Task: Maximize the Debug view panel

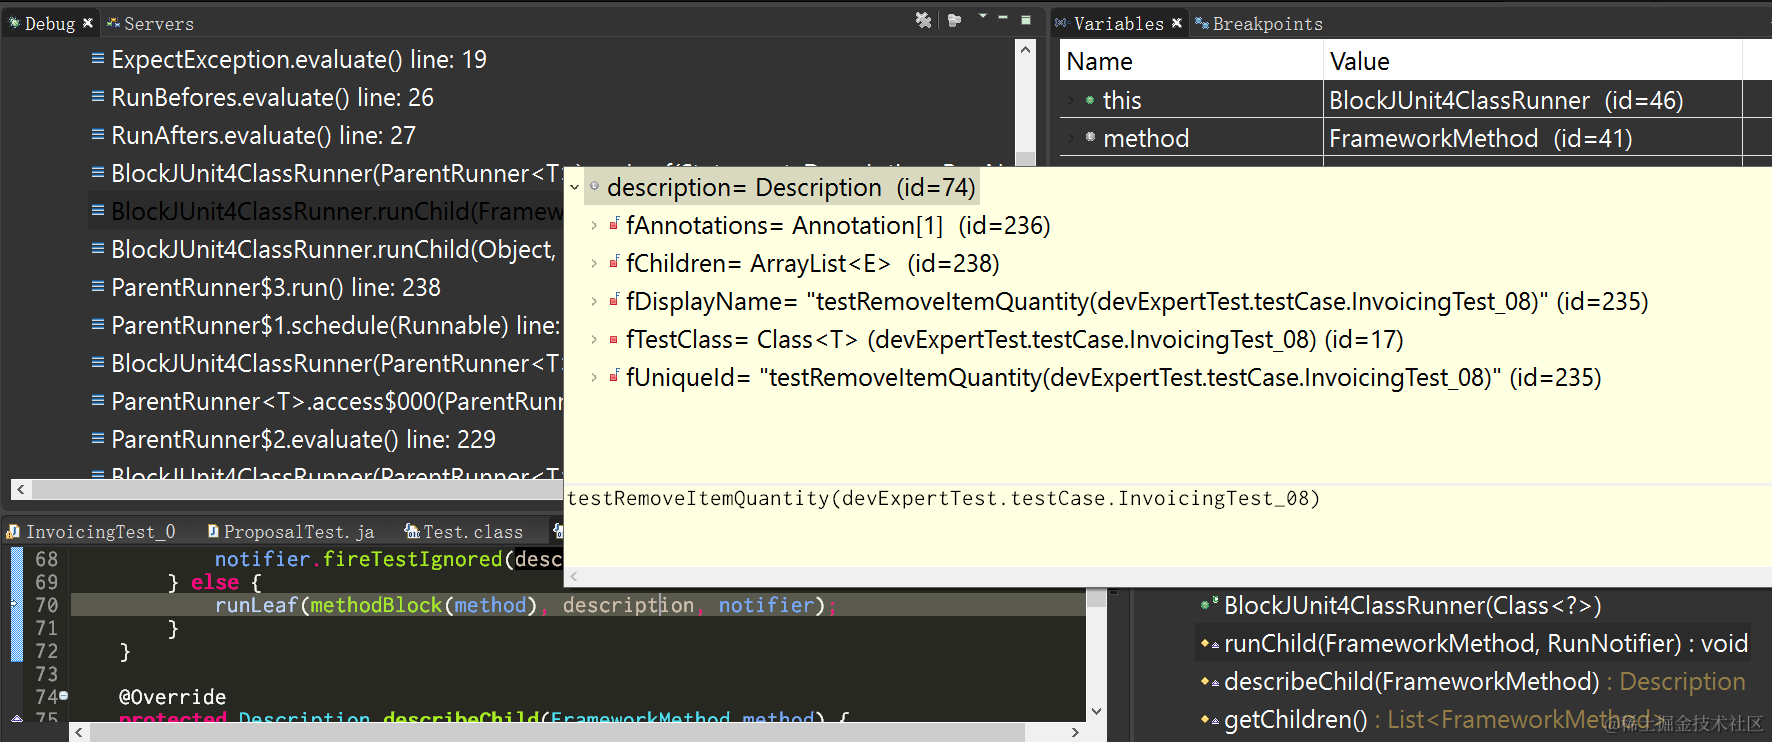Action: click(x=1025, y=19)
